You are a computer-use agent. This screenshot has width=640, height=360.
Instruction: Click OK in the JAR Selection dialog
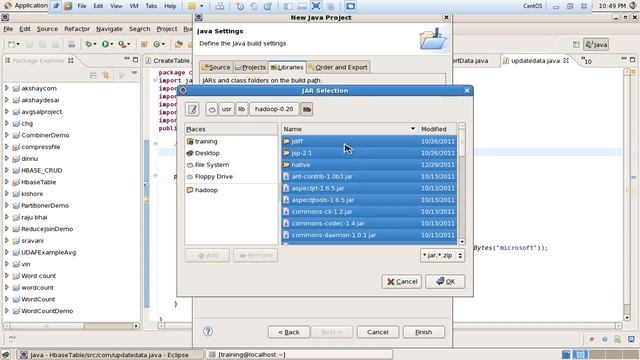pos(445,282)
